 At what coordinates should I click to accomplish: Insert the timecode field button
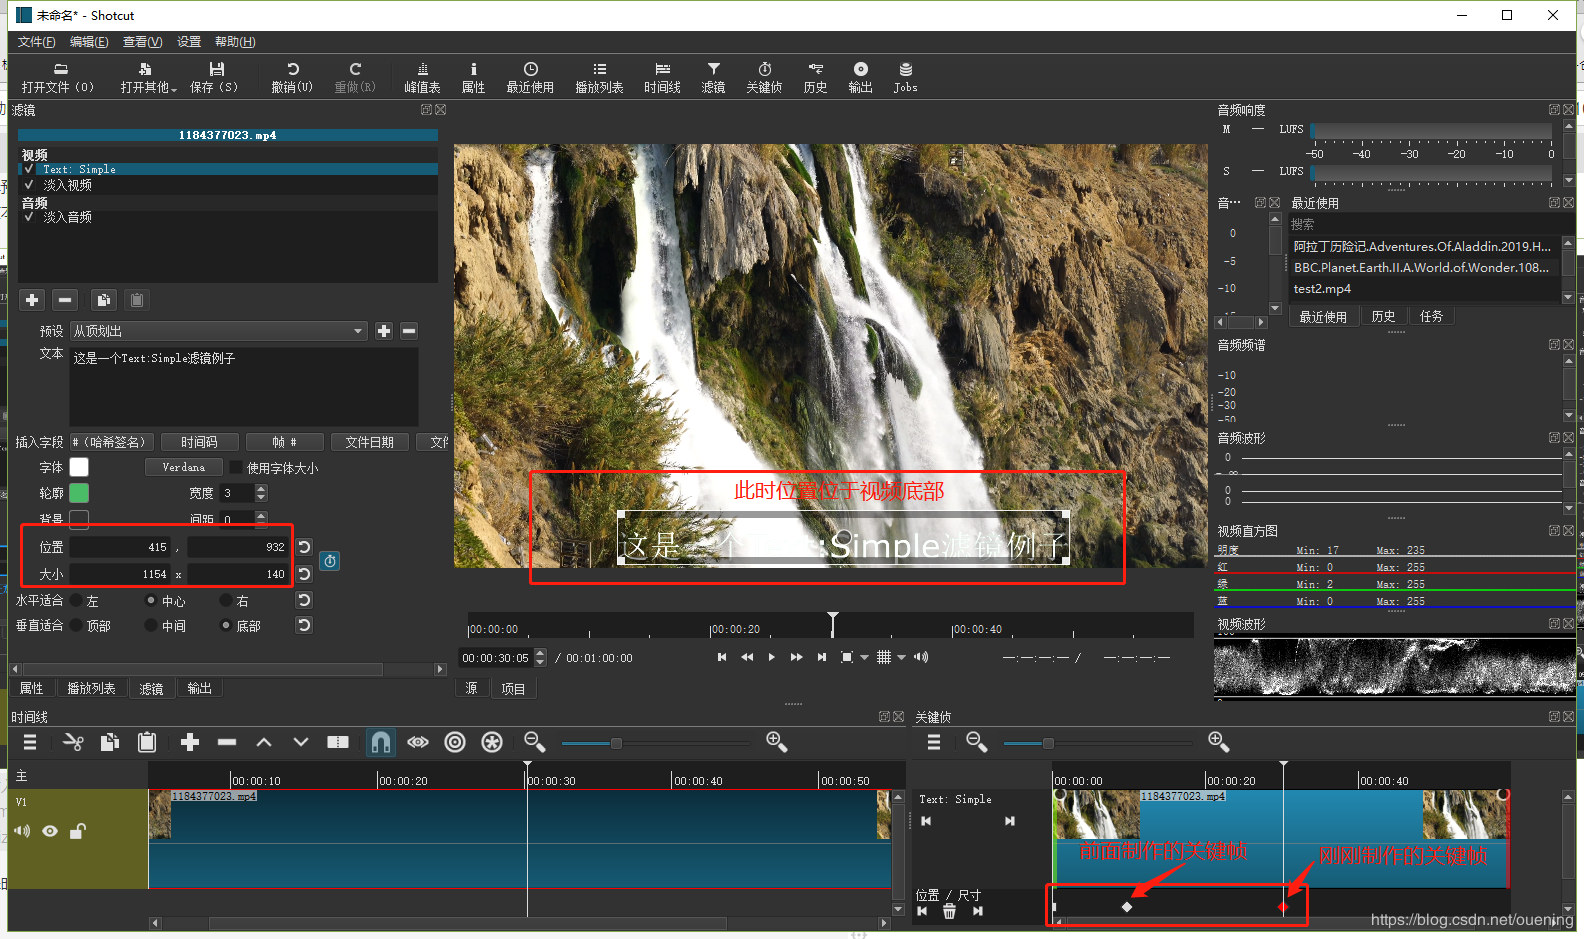(199, 442)
